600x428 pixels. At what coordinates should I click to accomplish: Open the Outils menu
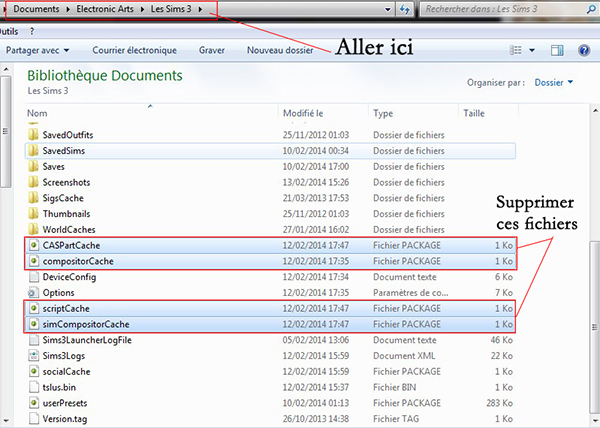[10, 31]
